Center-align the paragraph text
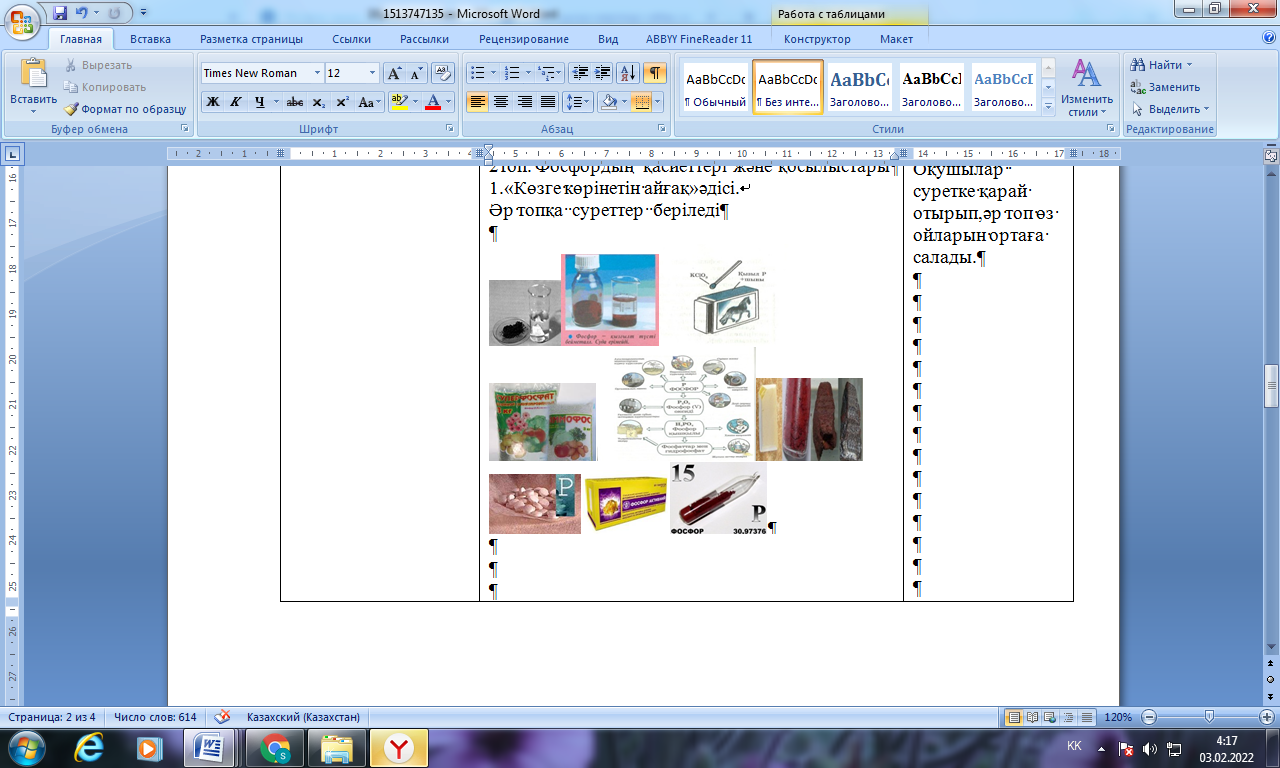This screenshot has width=1280, height=768. [501, 102]
